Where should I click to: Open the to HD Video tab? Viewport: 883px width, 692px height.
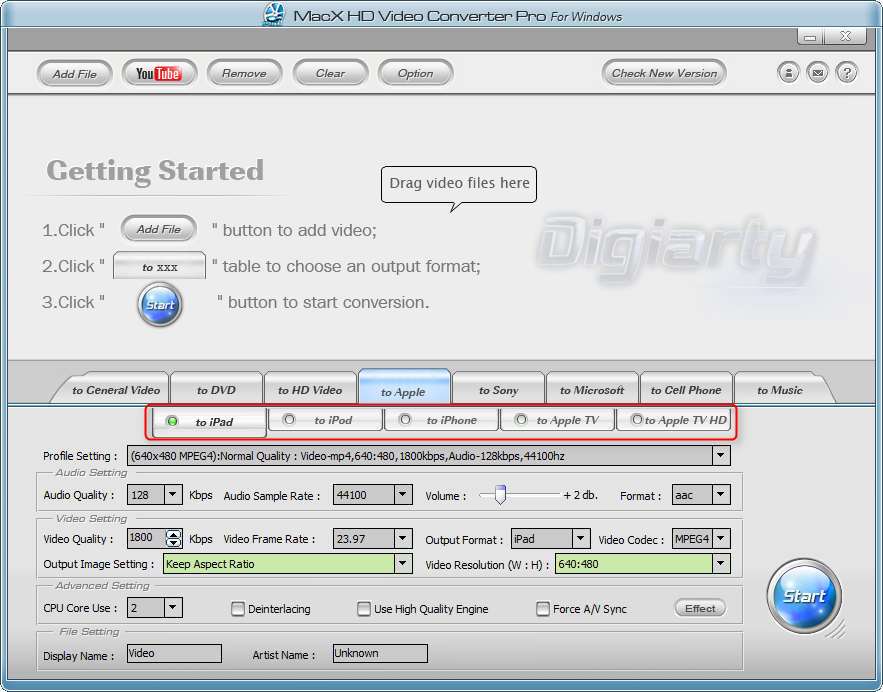pos(310,390)
